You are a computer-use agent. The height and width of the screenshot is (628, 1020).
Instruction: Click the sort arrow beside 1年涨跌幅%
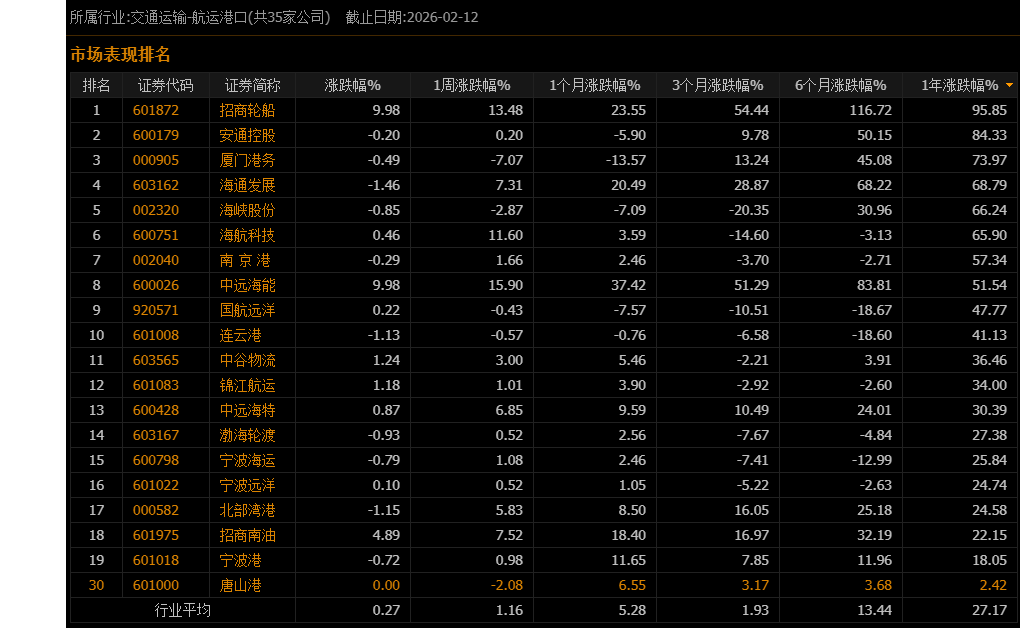[1009, 85]
